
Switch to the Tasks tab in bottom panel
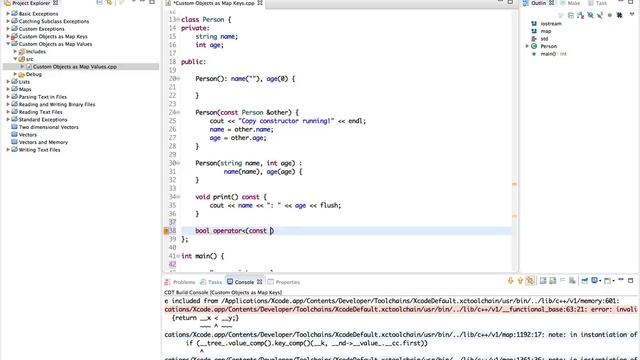[211, 282]
